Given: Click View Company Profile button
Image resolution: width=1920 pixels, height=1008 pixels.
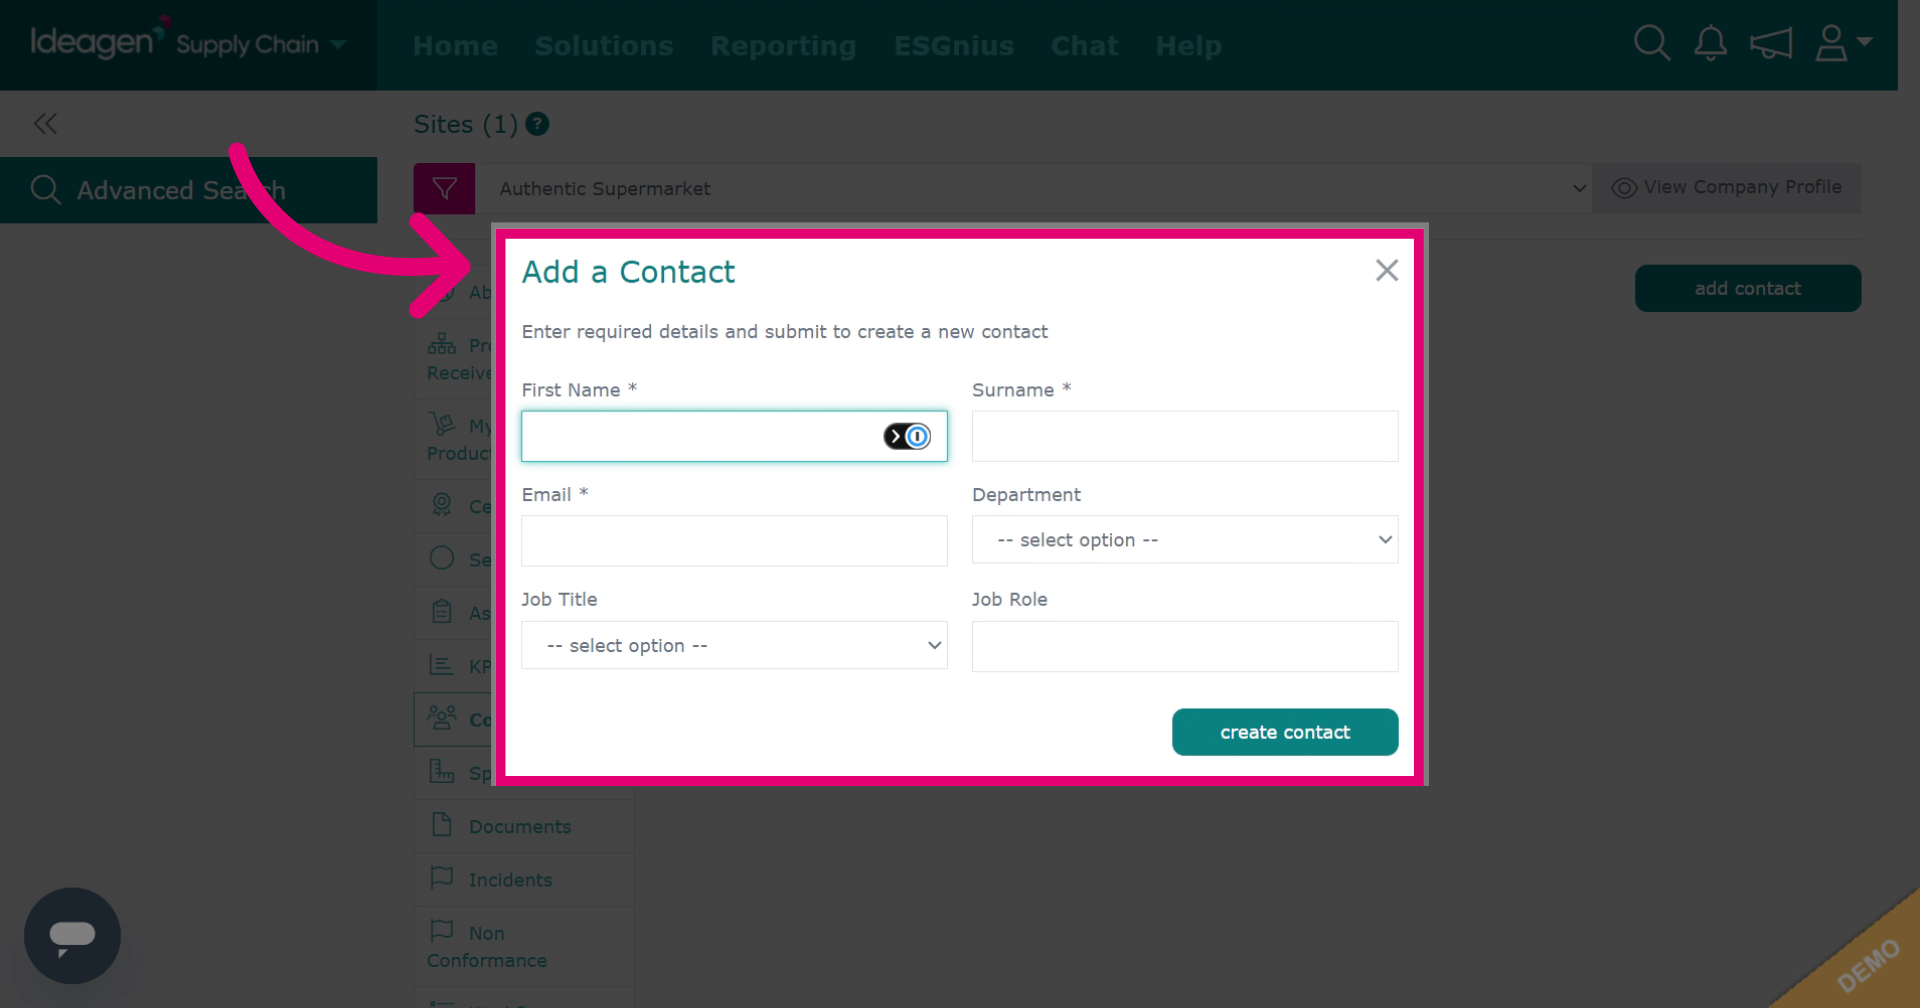Looking at the screenshot, I should point(1726,188).
